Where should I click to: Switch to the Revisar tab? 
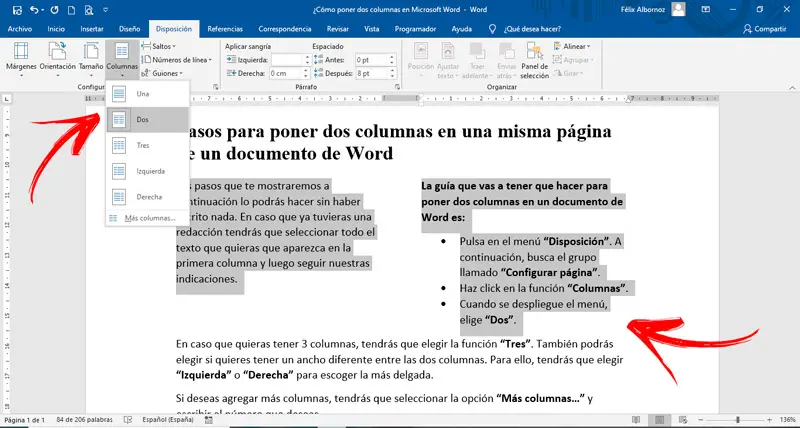[x=338, y=29]
